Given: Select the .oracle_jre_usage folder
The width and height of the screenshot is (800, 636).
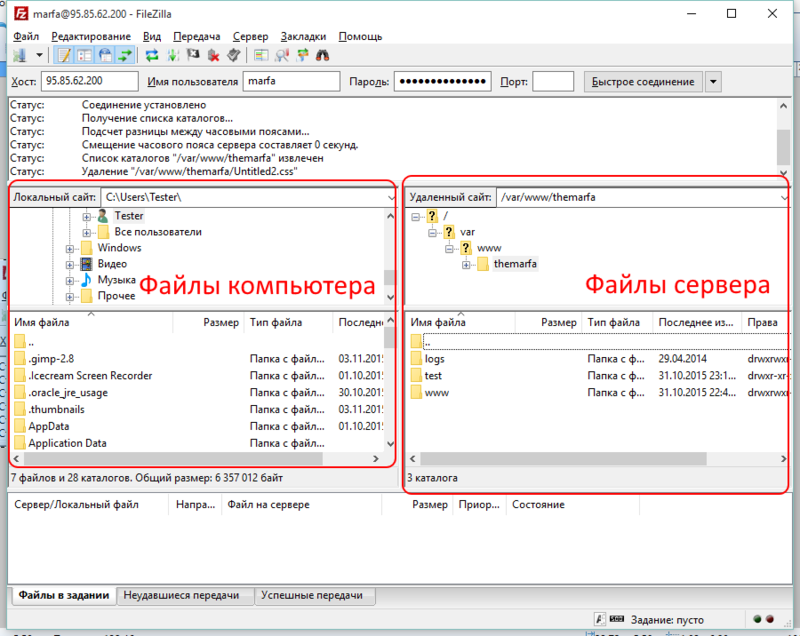Looking at the screenshot, I should click(68, 392).
